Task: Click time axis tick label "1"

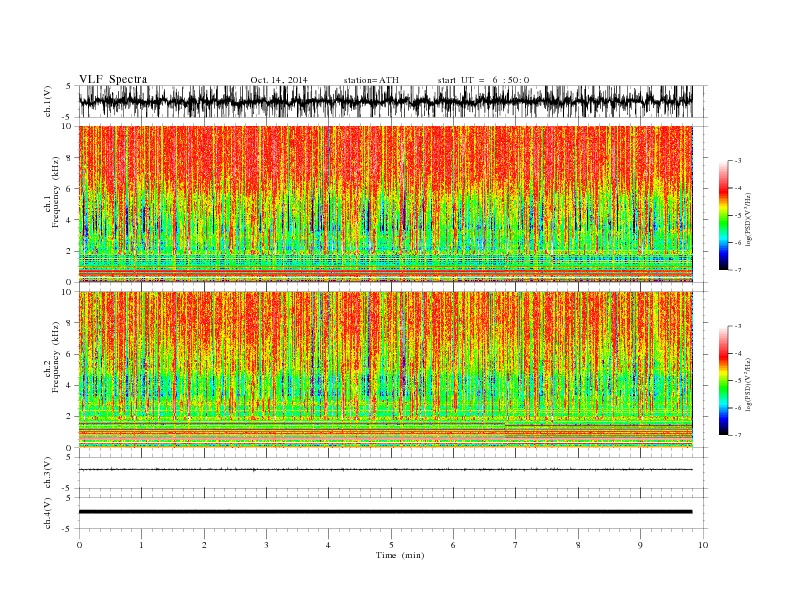Action: 141,545
